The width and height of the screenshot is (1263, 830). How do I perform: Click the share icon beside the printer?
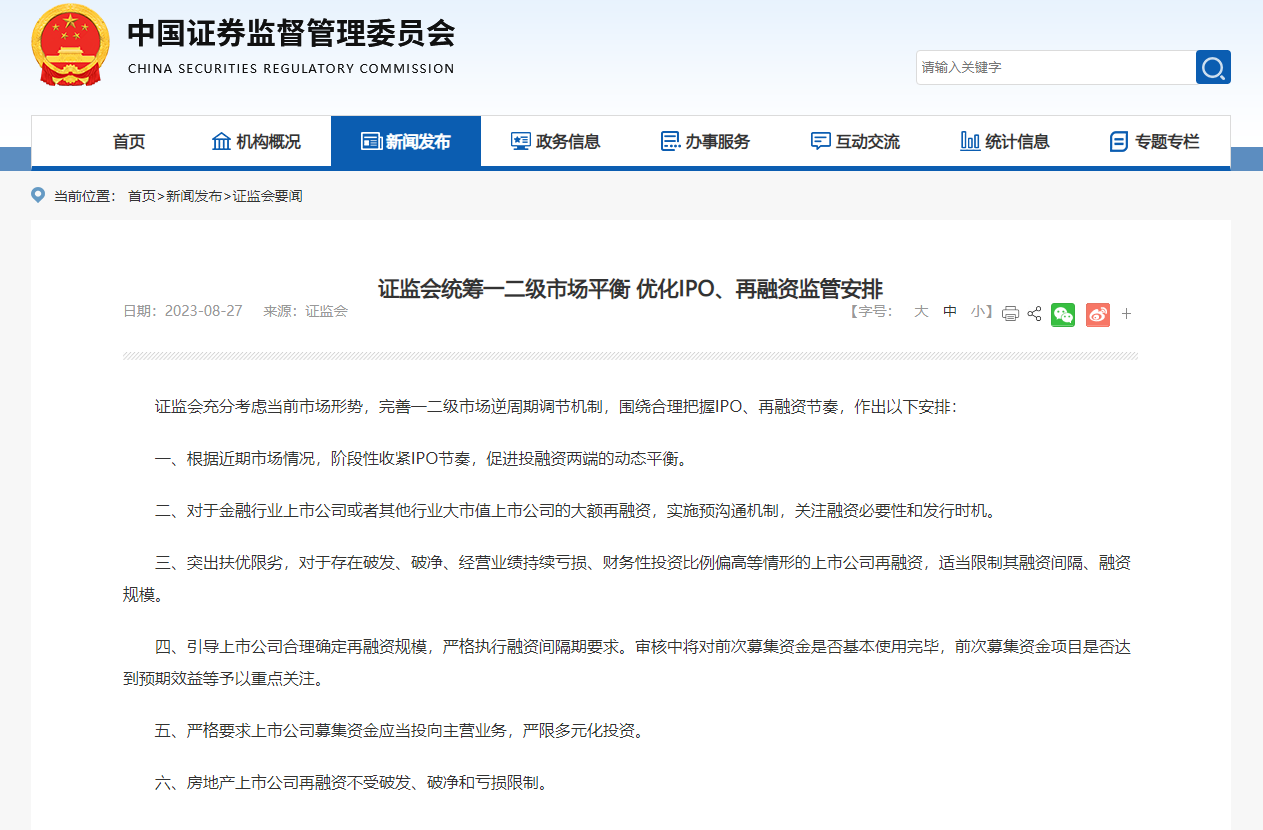1034,314
